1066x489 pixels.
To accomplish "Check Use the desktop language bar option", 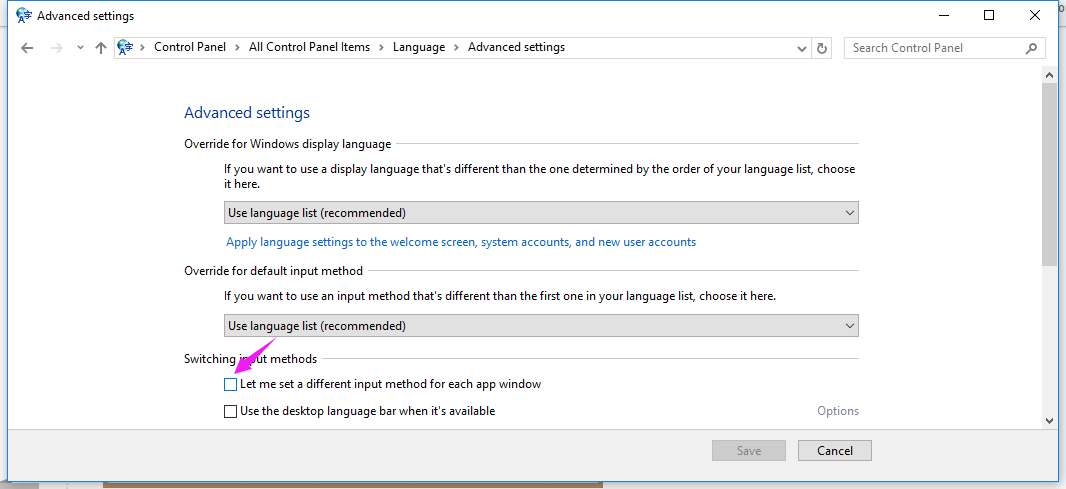I will click(x=230, y=411).
